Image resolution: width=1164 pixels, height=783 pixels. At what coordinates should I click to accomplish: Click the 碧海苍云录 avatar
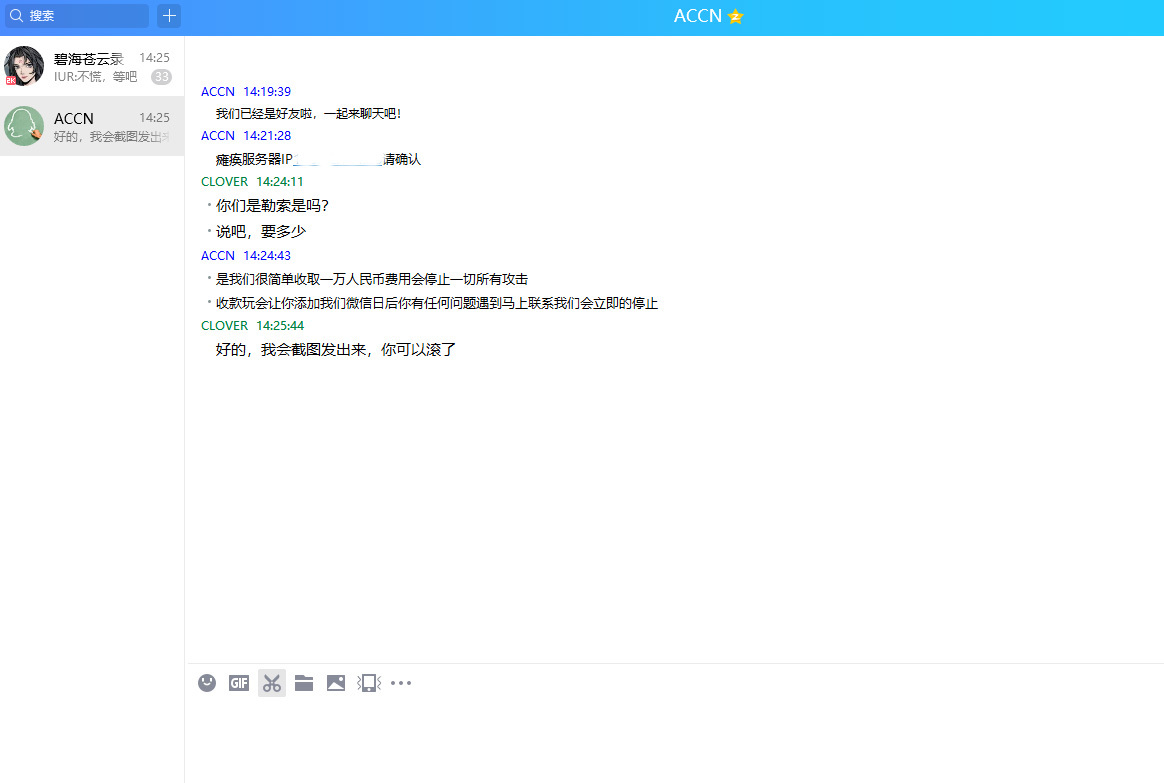click(24, 66)
